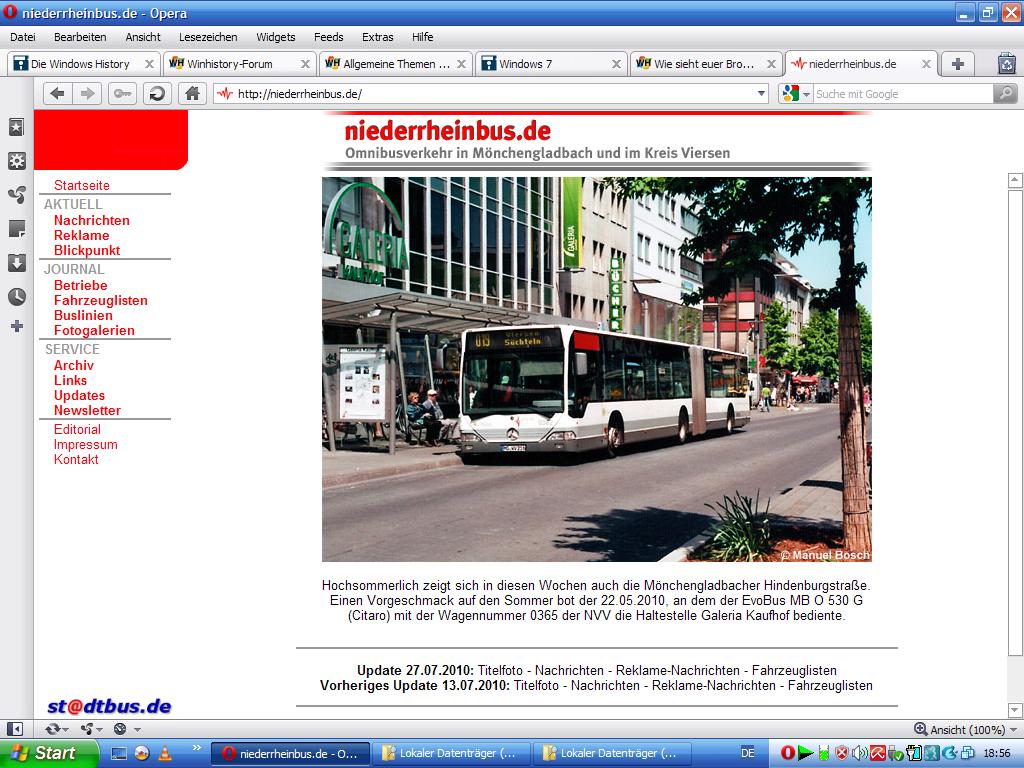
Task: Click in the Suche mit Google field
Action: coord(900,94)
